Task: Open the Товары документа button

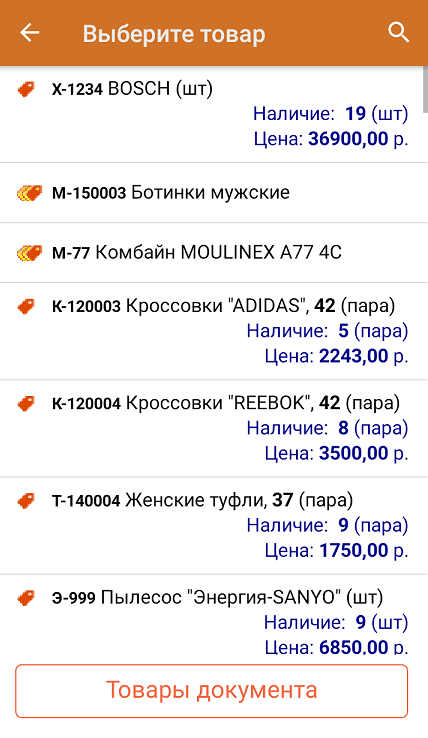Action: coord(211,691)
